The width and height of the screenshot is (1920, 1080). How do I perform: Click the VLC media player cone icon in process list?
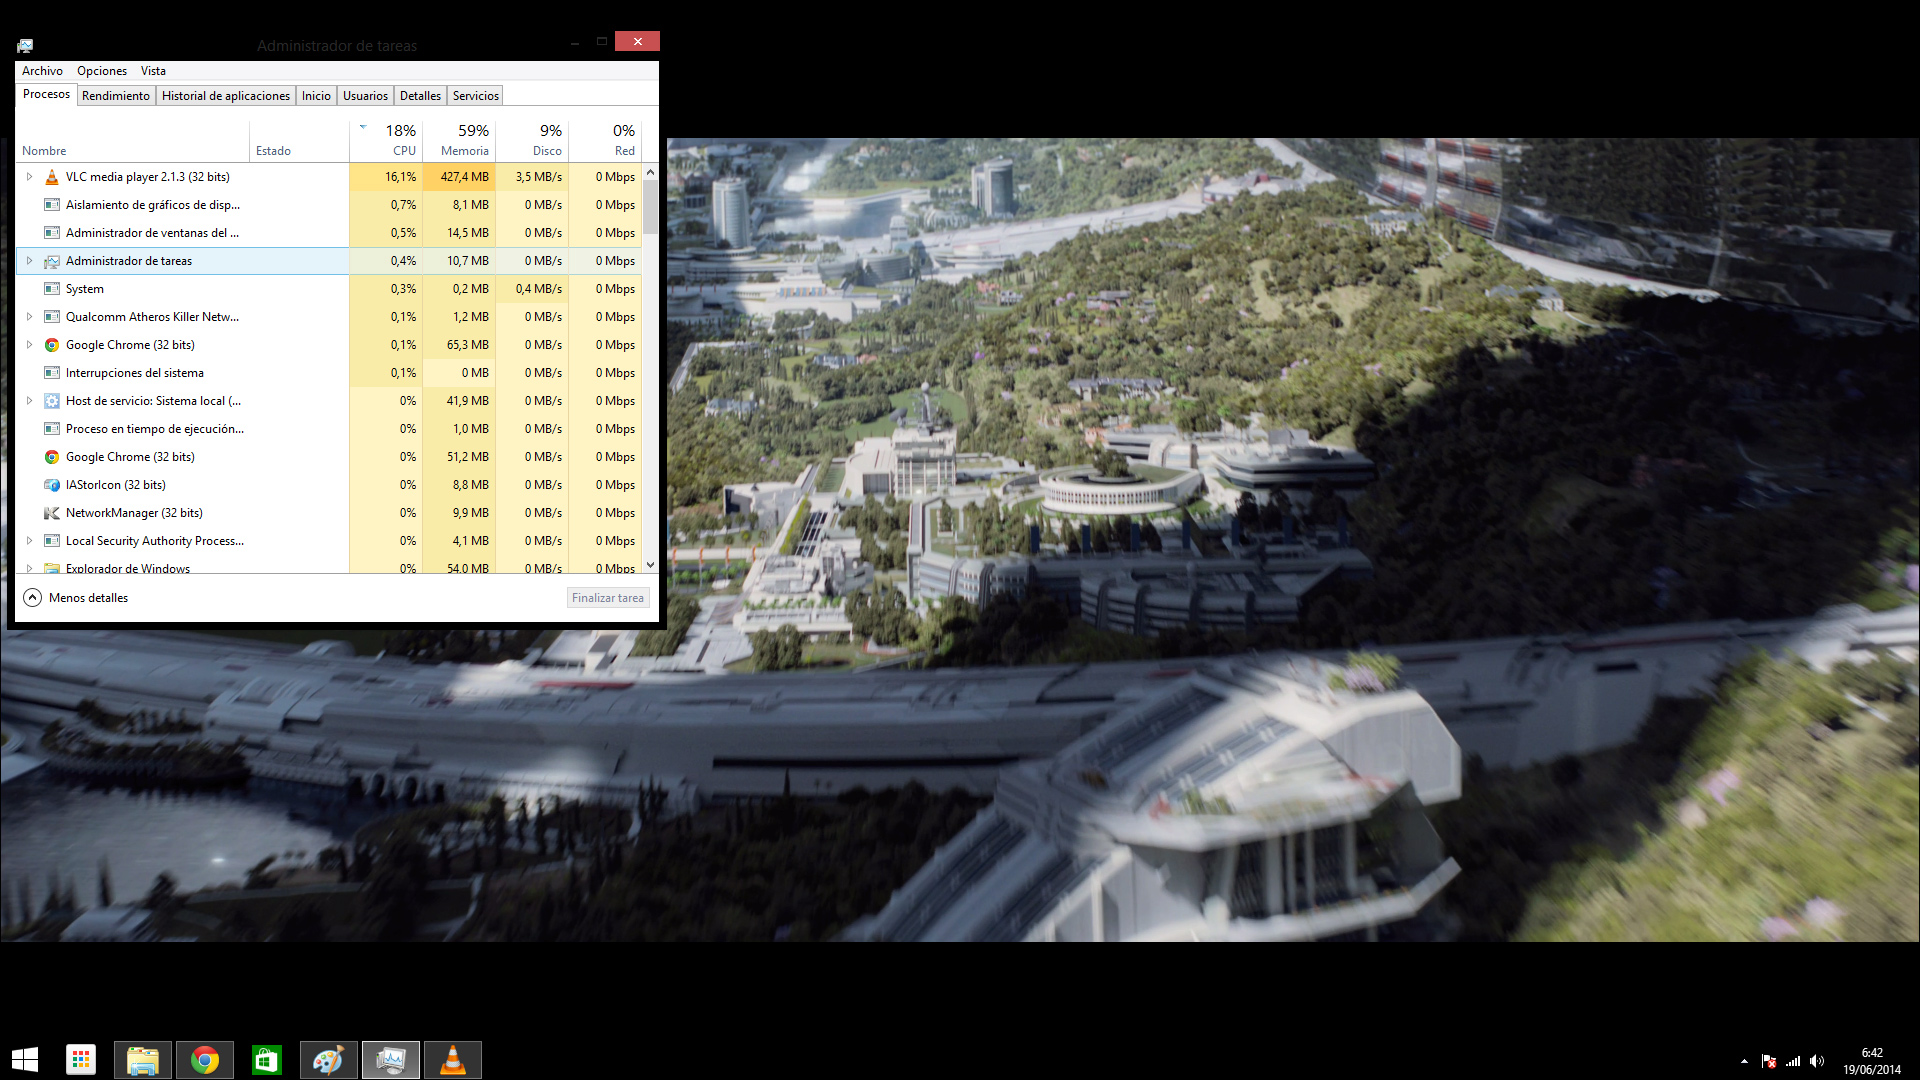pos(52,177)
